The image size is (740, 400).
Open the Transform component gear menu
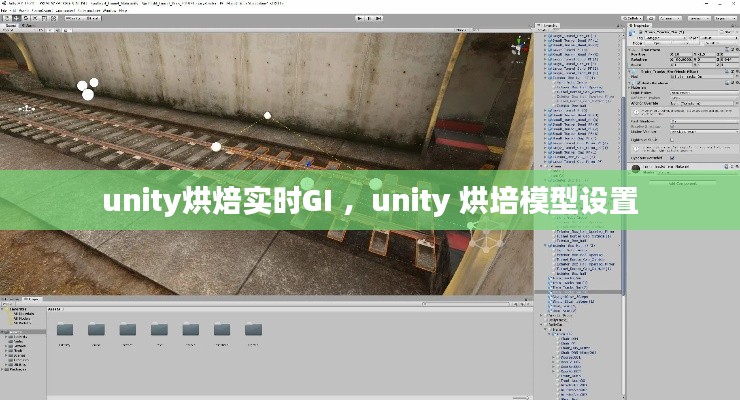[x=737, y=50]
